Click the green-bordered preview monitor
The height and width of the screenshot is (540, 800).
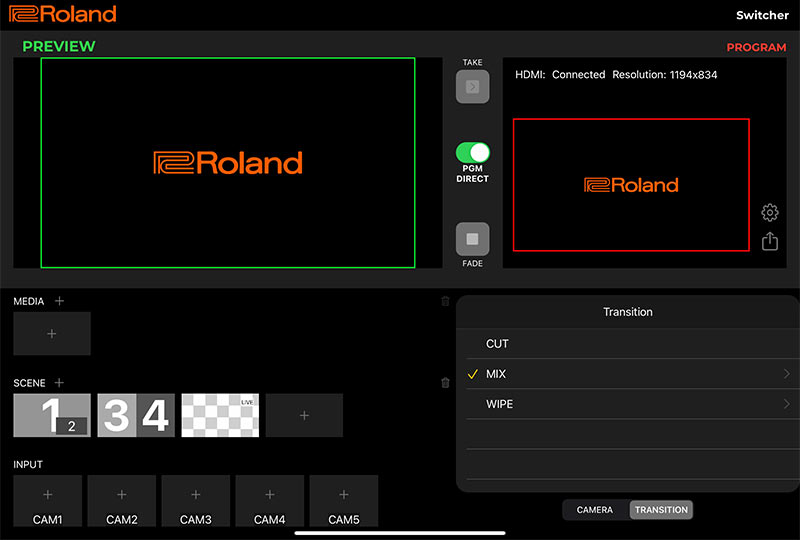[228, 163]
